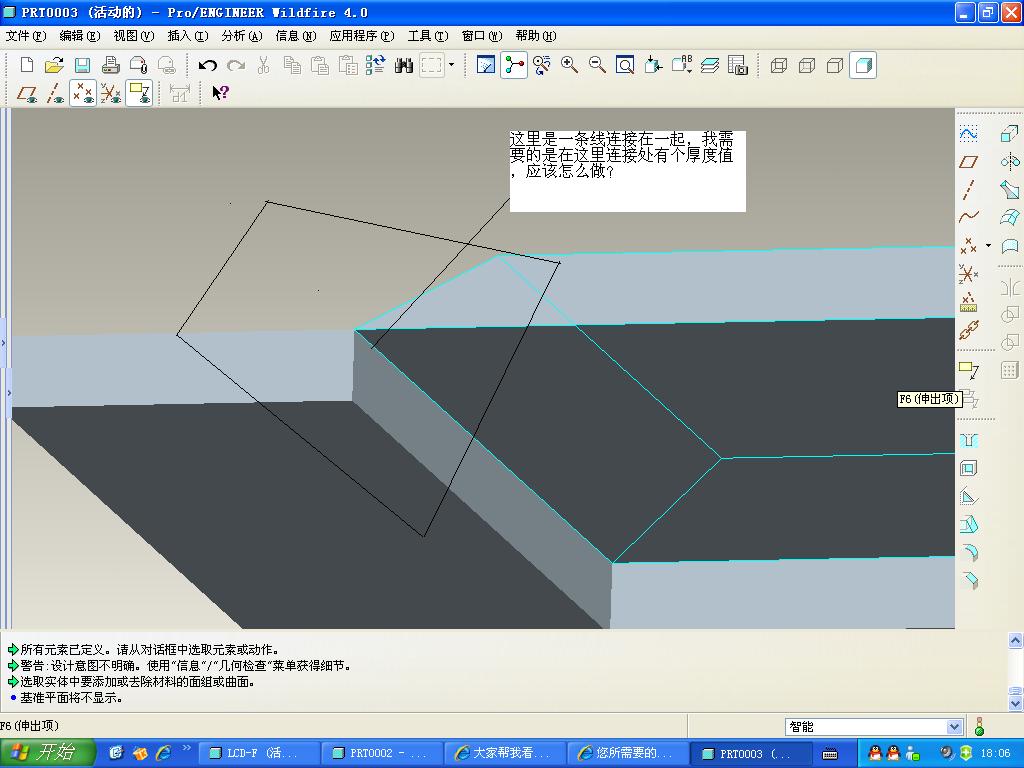Select the Shell tool
This screenshot has height=768, width=1024.
[968, 468]
